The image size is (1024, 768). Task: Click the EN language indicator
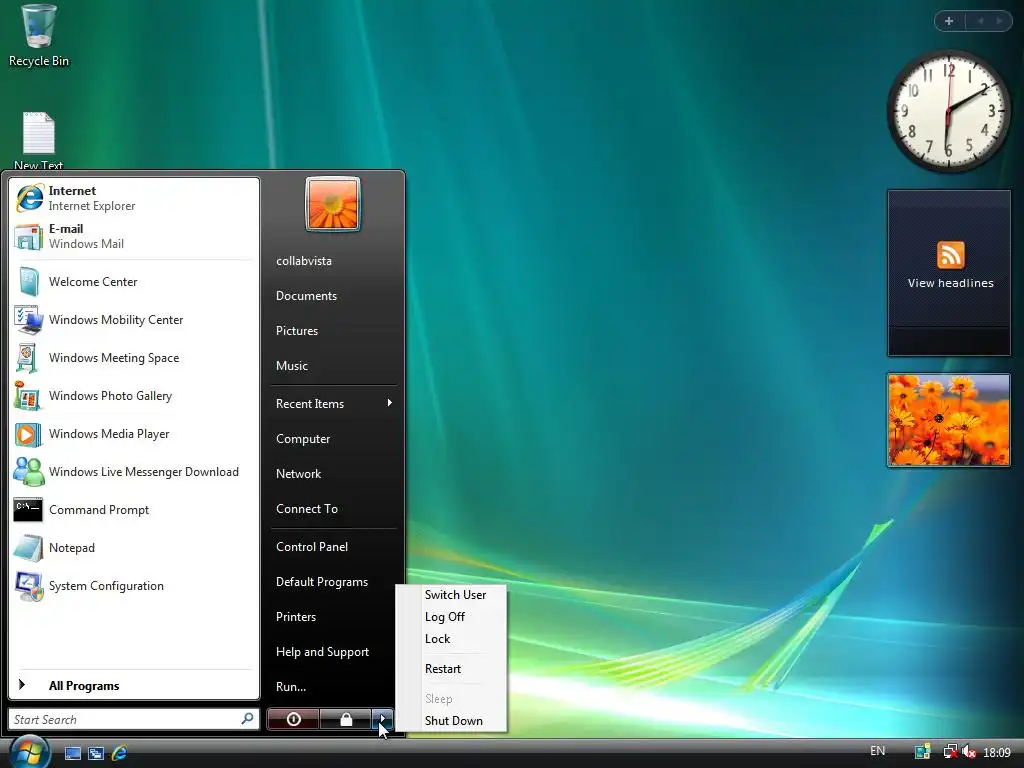pos(878,751)
